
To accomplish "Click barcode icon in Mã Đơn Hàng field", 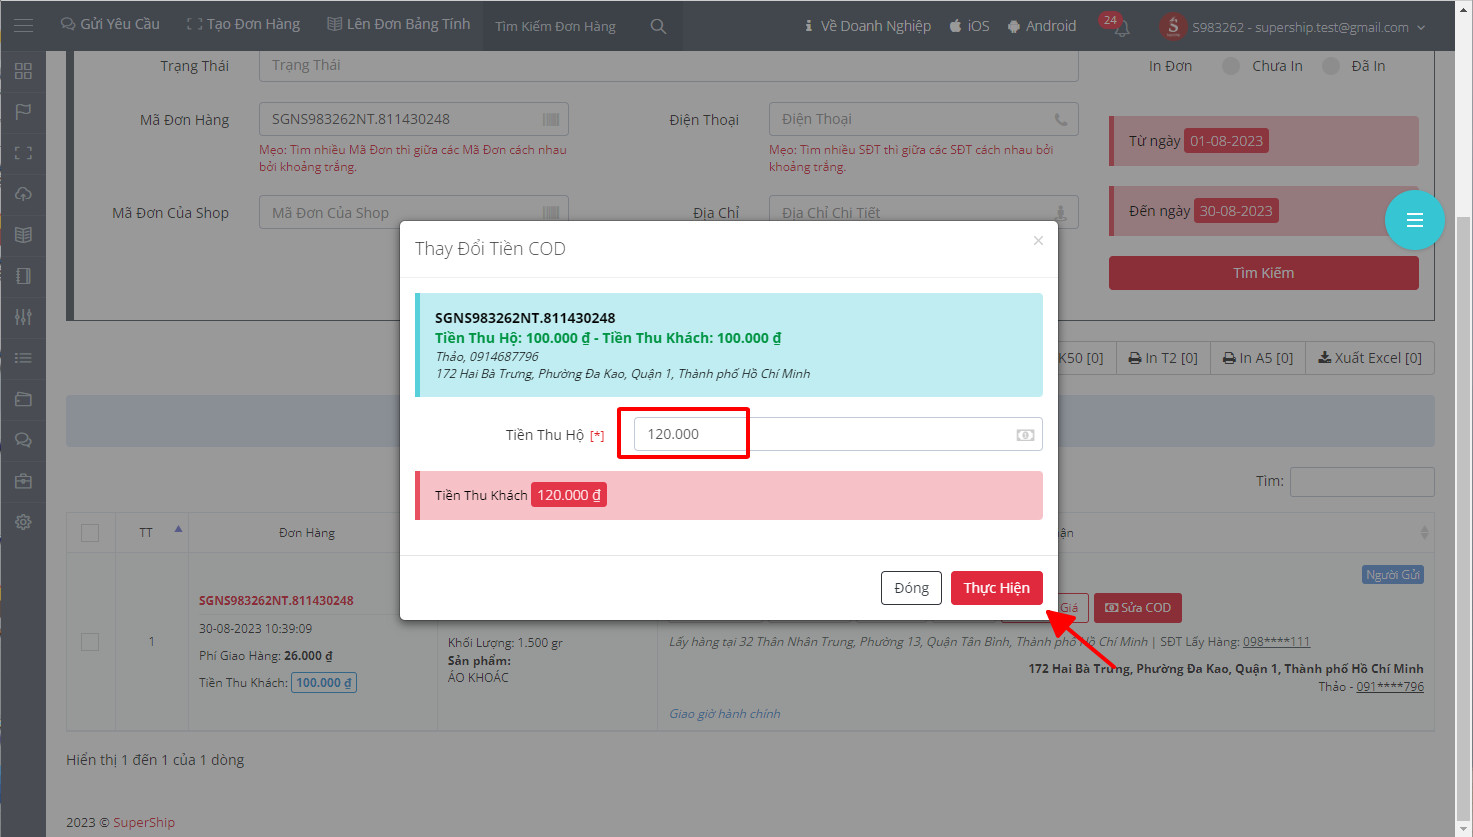I will click(x=551, y=119).
